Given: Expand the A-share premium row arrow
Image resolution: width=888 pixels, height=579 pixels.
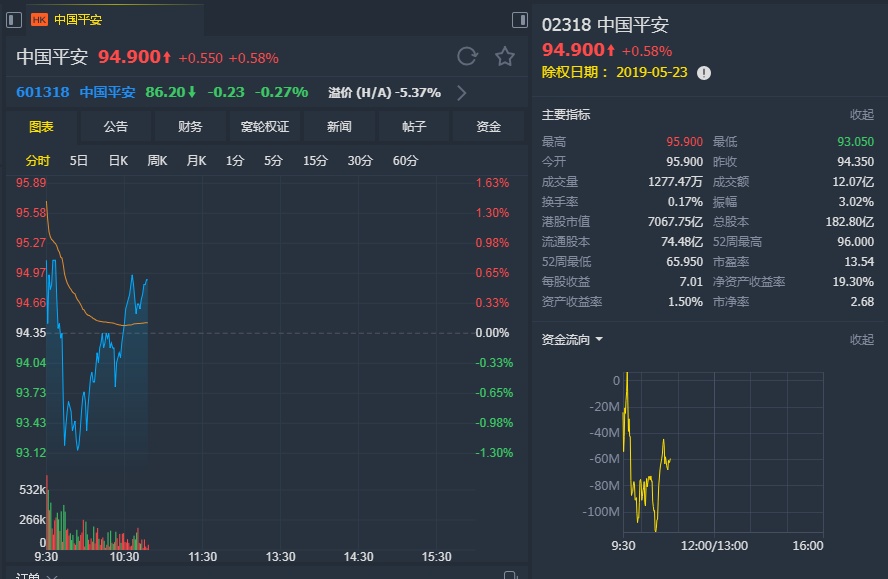Looking at the screenshot, I should (461, 93).
